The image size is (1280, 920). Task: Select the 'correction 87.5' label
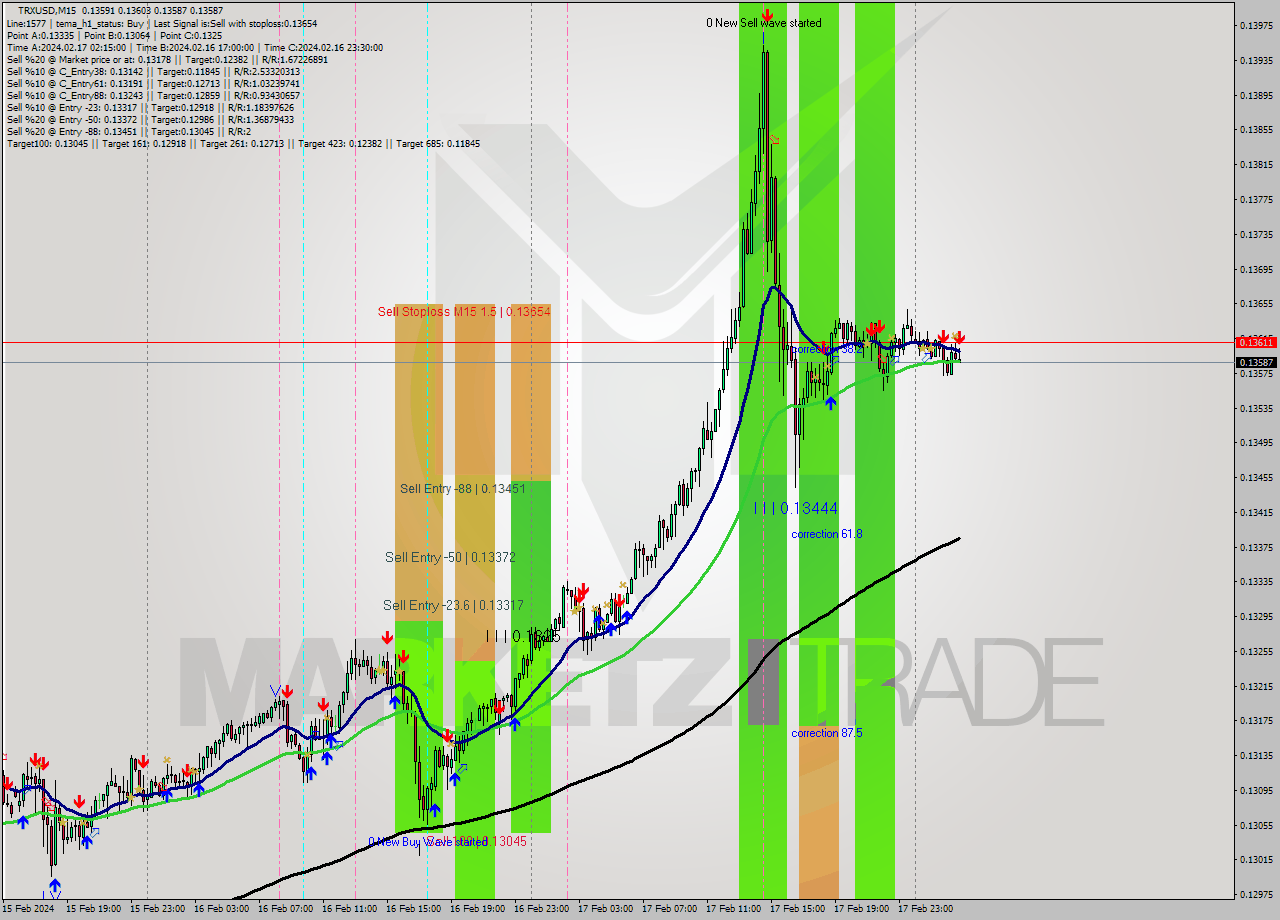pos(826,733)
